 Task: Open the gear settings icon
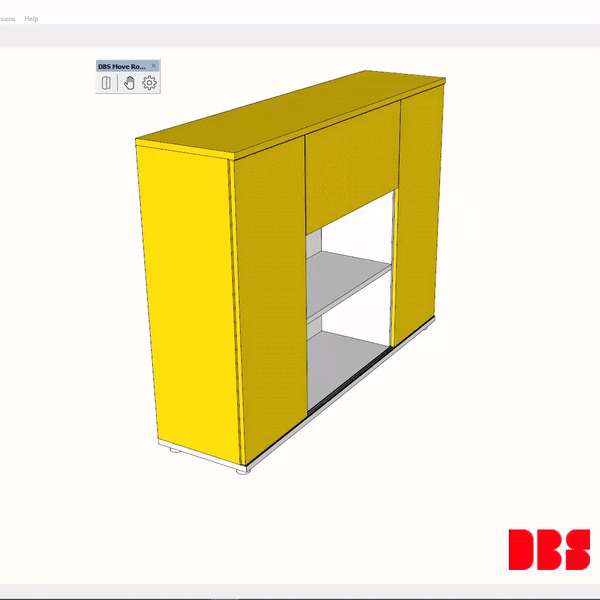pos(149,83)
